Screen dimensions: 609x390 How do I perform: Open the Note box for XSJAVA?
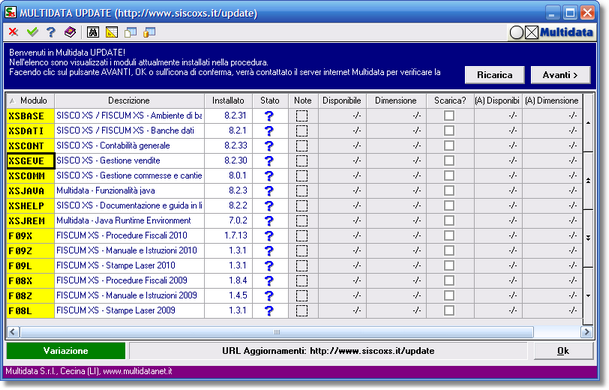pyautogui.click(x=302, y=191)
